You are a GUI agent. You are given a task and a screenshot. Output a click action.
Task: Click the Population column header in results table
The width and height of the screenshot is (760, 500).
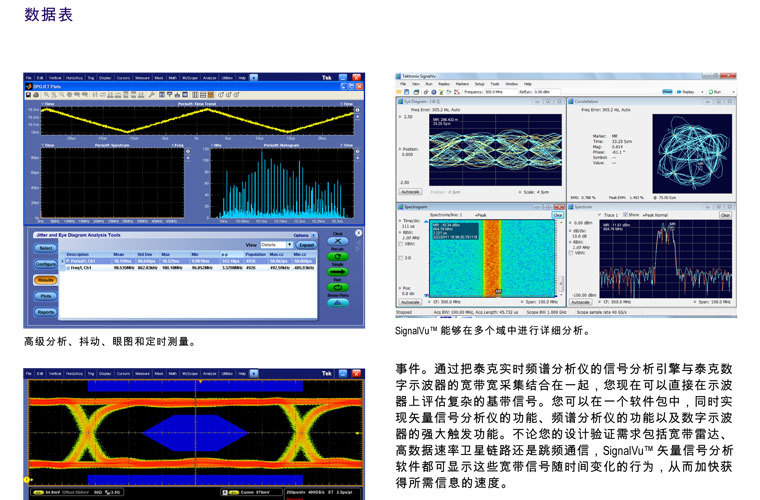point(255,254)
